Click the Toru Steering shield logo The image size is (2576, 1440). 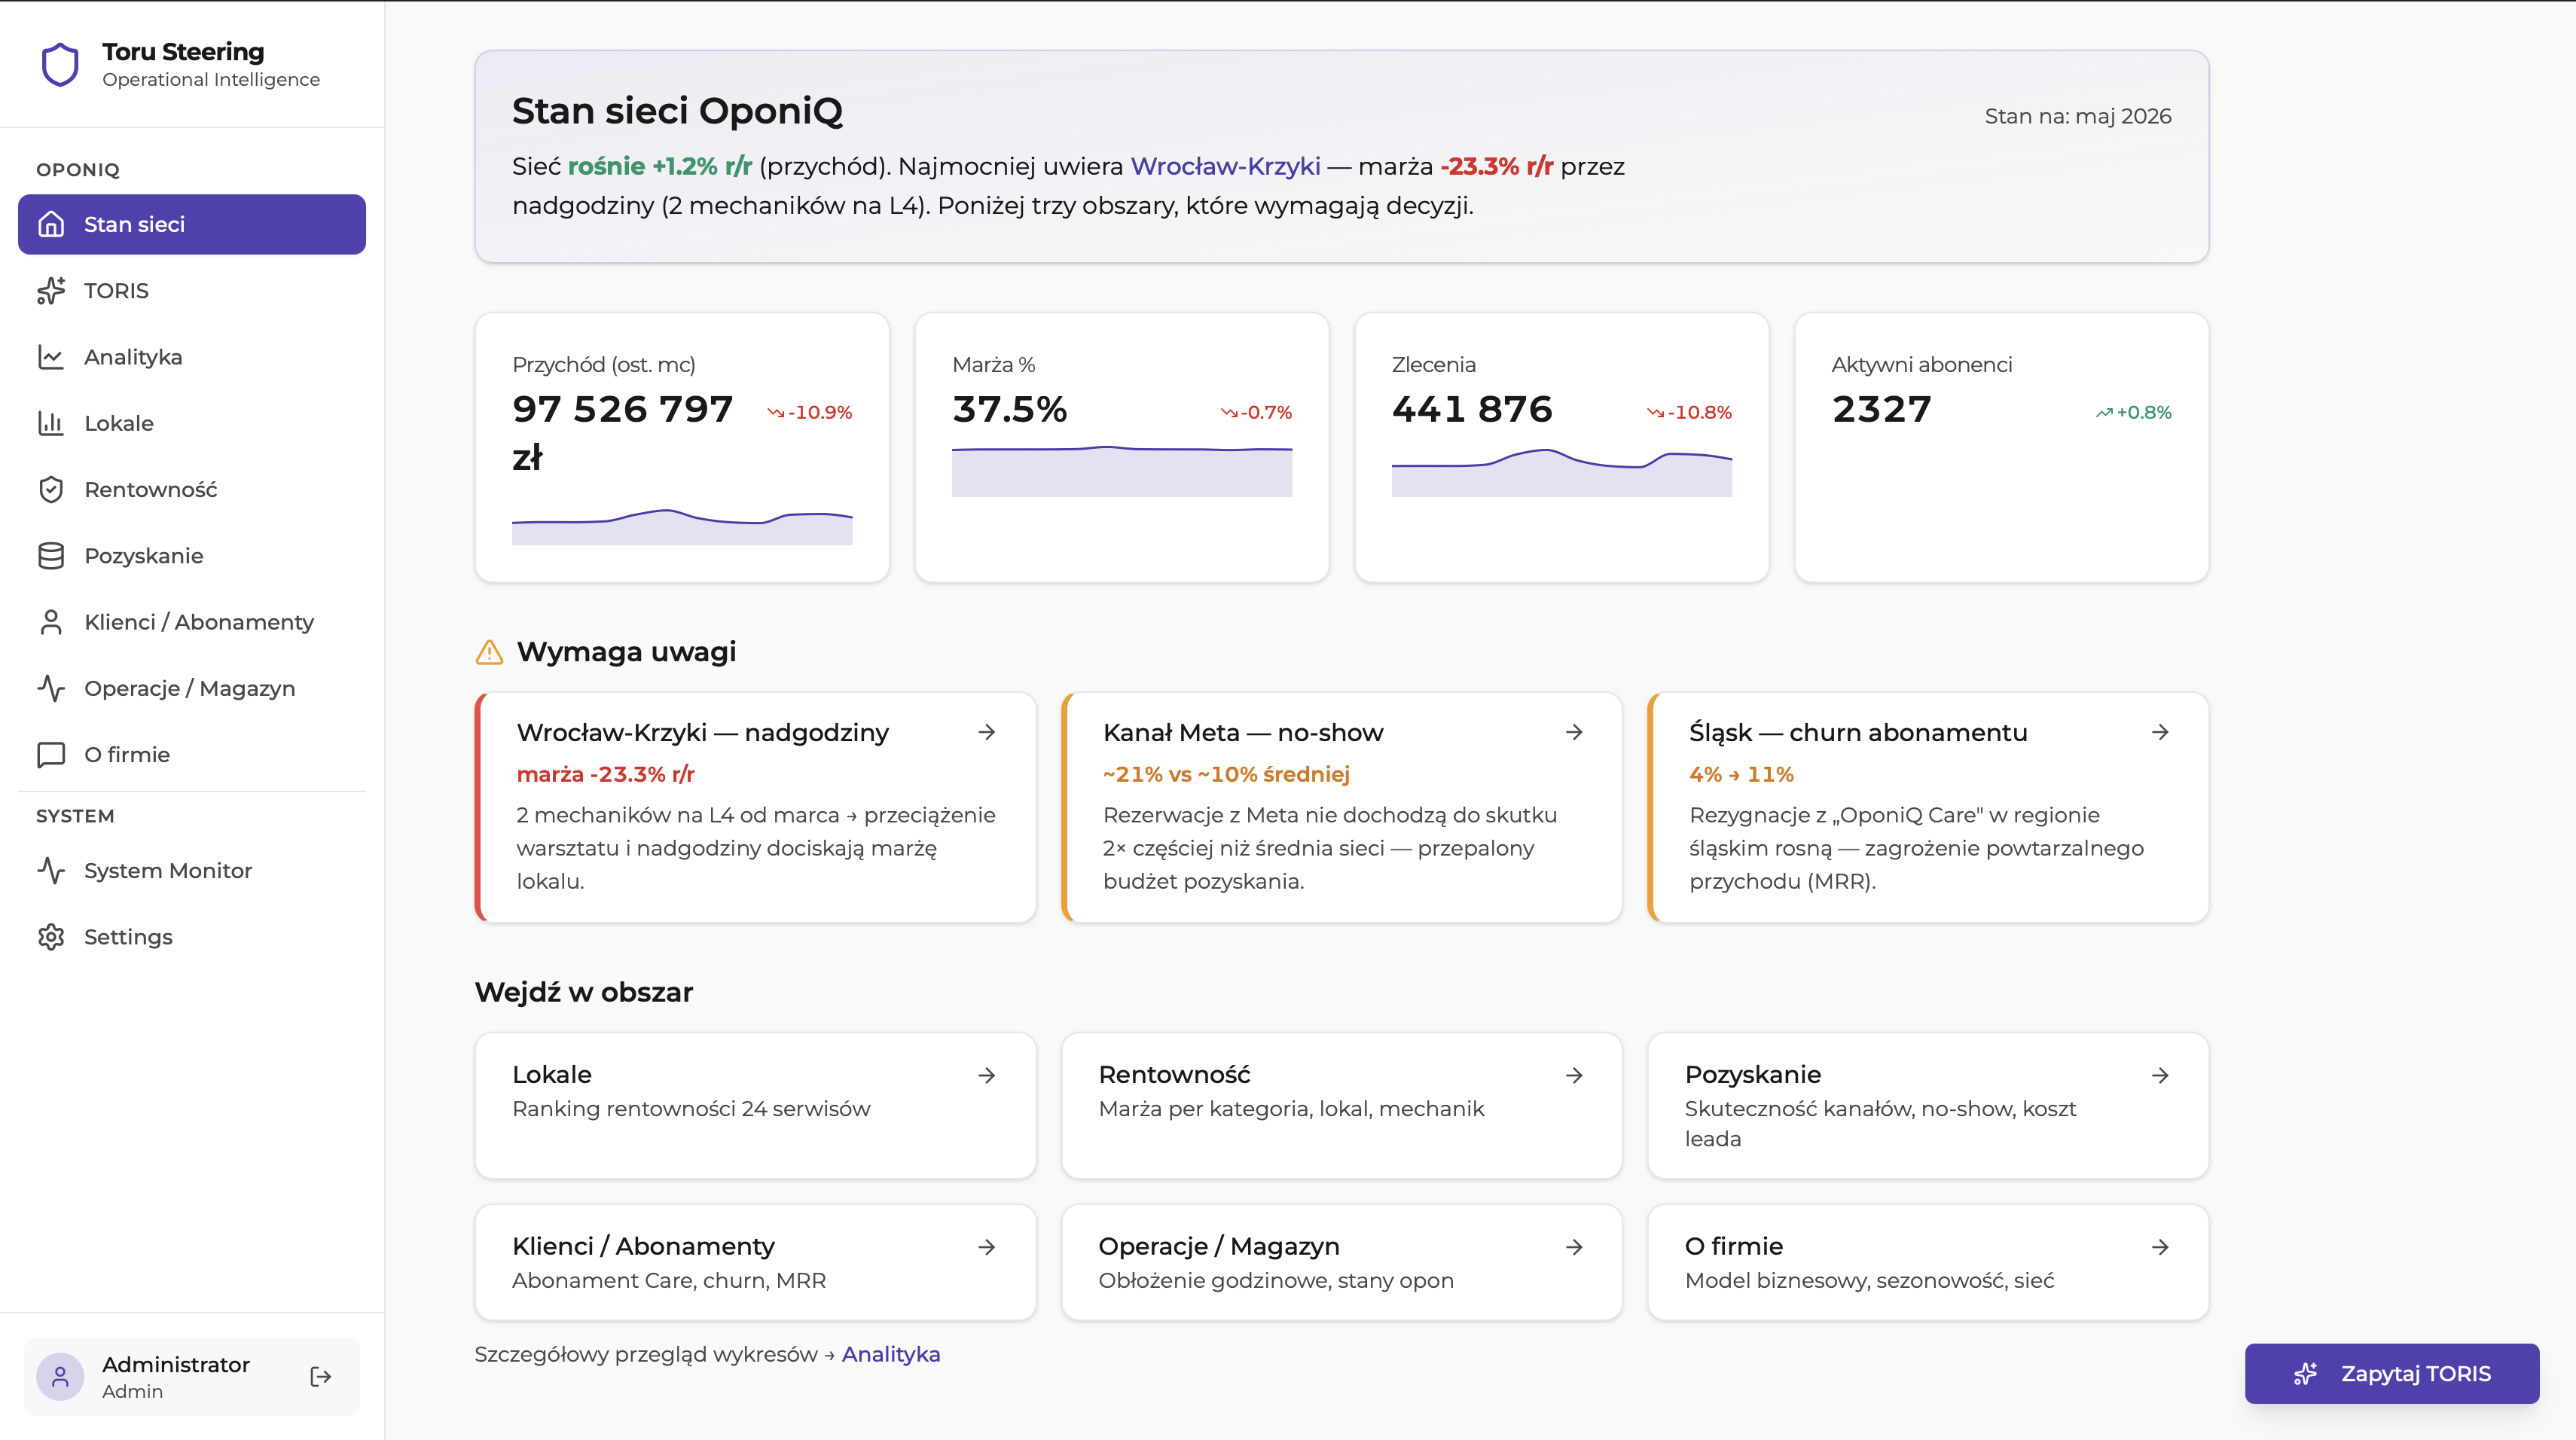(60, 65)
